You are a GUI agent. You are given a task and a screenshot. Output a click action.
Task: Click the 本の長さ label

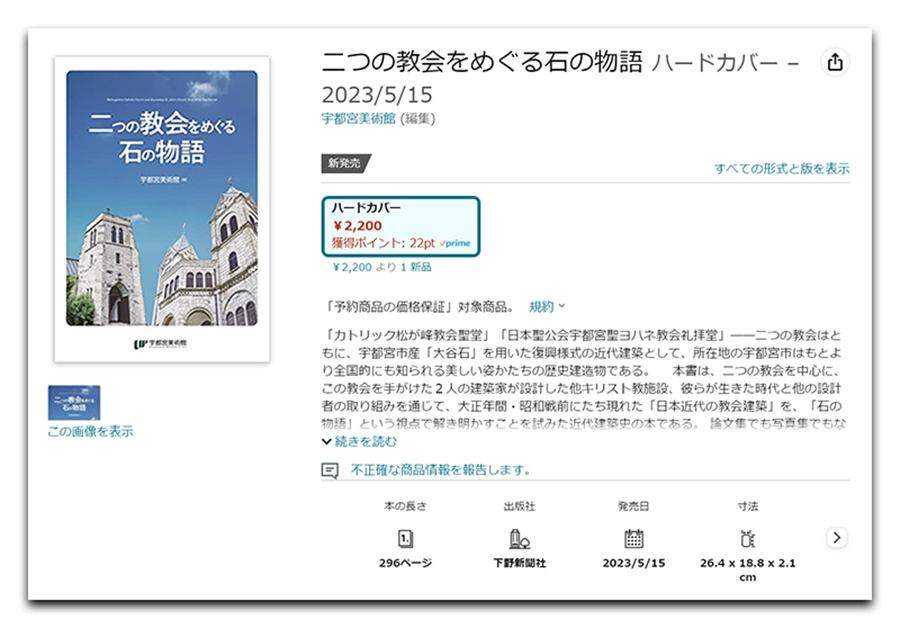click(405, 506)
